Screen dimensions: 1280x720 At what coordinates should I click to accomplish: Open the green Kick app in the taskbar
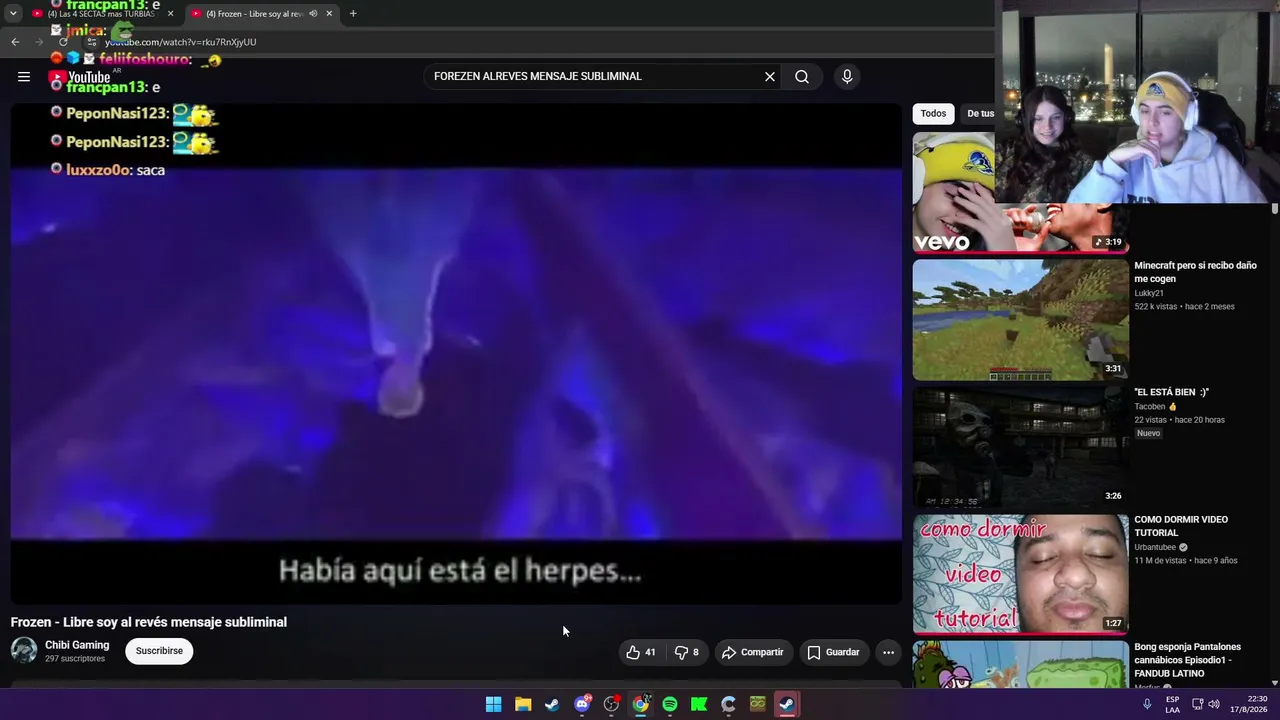point(699,705)
